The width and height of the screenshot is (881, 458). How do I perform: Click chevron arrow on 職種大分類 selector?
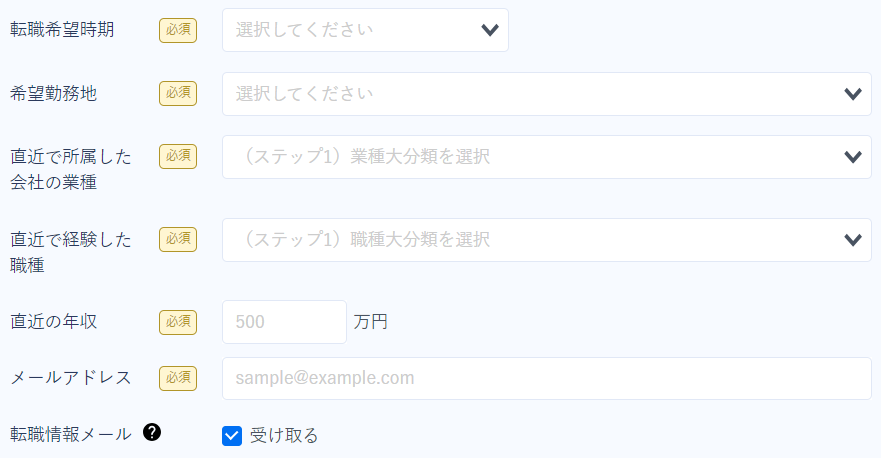853,241
